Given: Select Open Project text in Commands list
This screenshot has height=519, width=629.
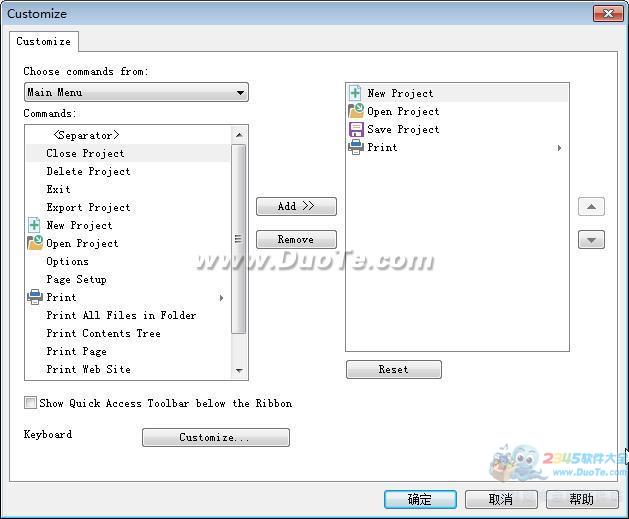Looking at the screenshot, I should click(82, 243).
